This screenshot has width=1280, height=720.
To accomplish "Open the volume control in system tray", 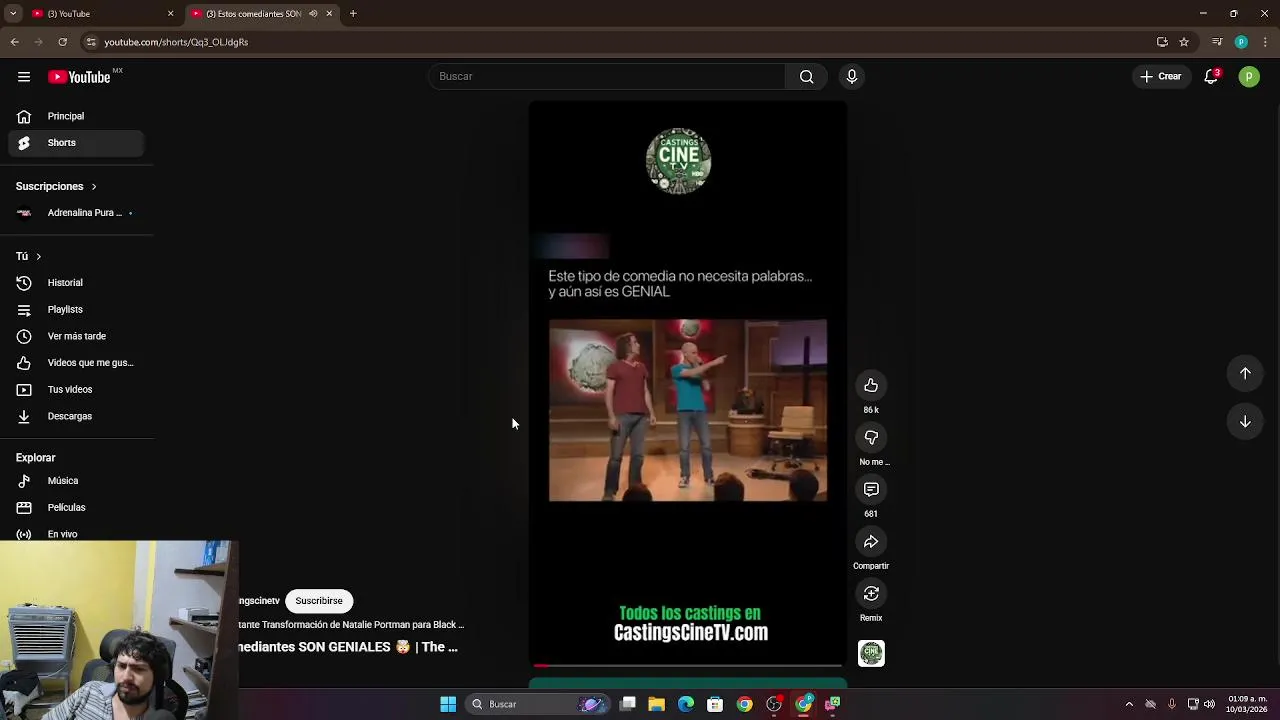I will point(1210,704).
